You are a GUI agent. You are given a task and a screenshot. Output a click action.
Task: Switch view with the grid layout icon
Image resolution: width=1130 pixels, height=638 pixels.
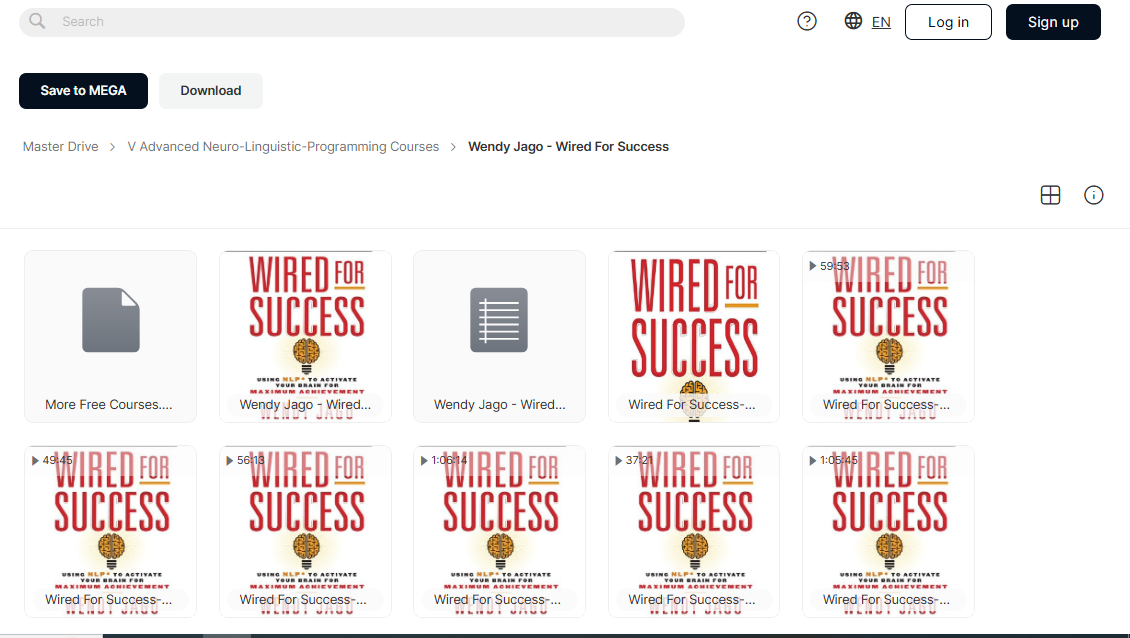pyautogui.click(x=1050, y=195)
